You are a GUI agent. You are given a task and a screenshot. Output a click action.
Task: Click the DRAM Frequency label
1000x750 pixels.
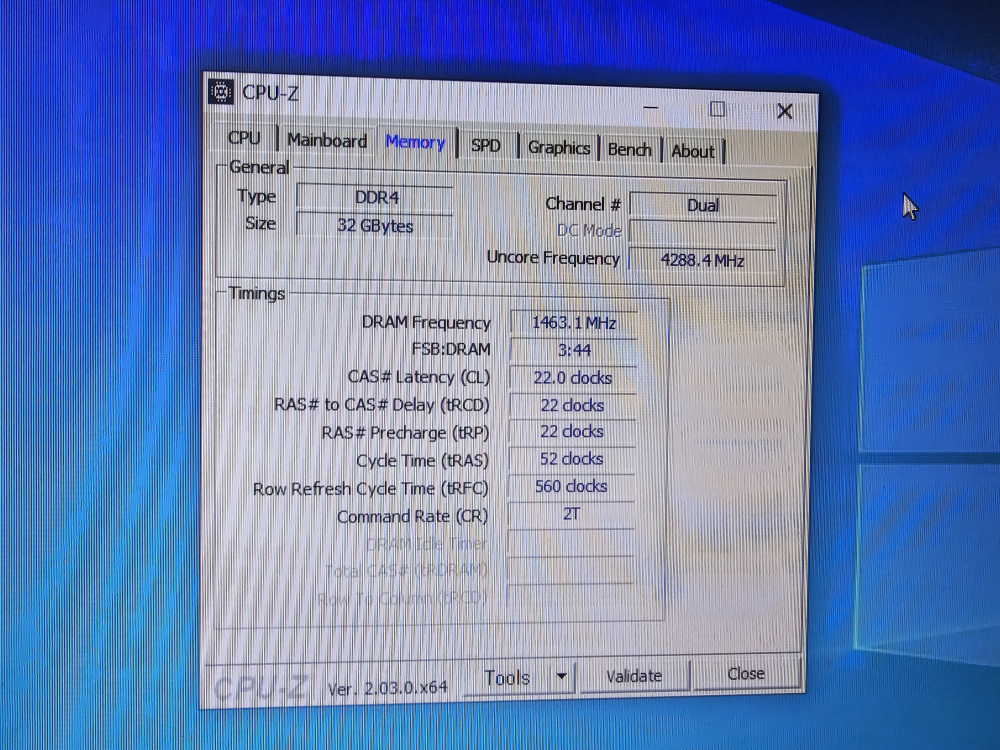click(x=426, y=322)
